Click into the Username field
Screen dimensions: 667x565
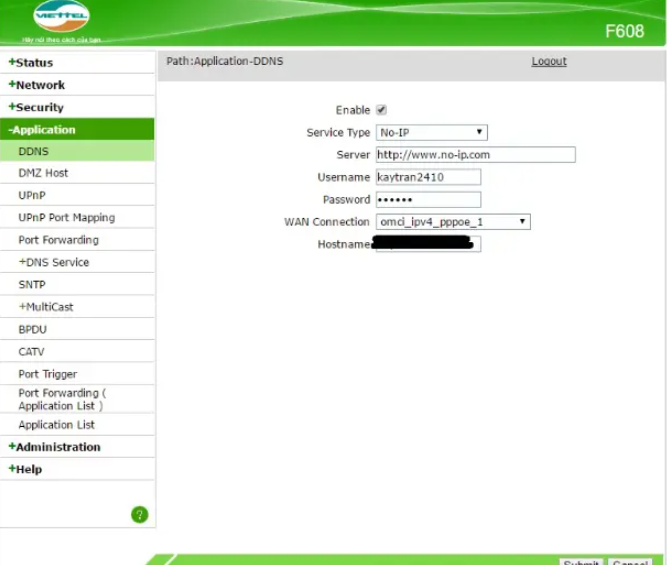pos(428,177)
